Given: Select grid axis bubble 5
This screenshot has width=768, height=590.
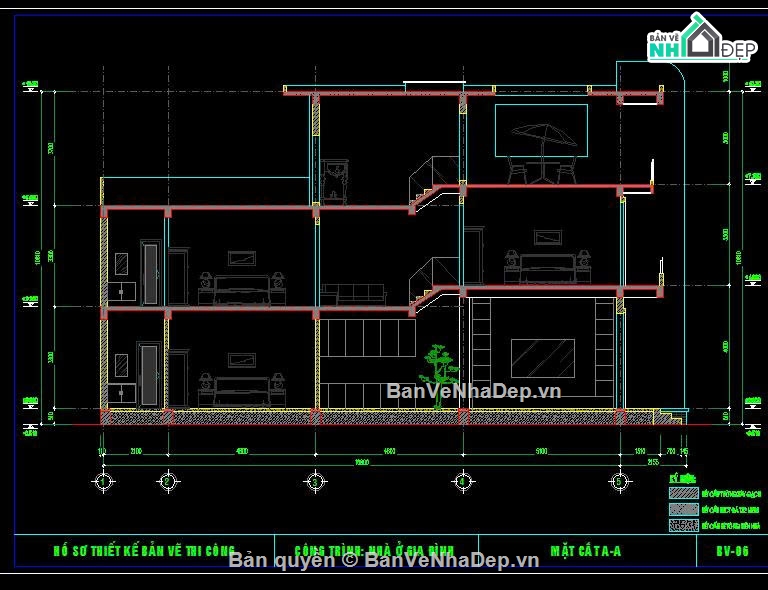Looking at the screenshot, I should (x=619, y=482).
